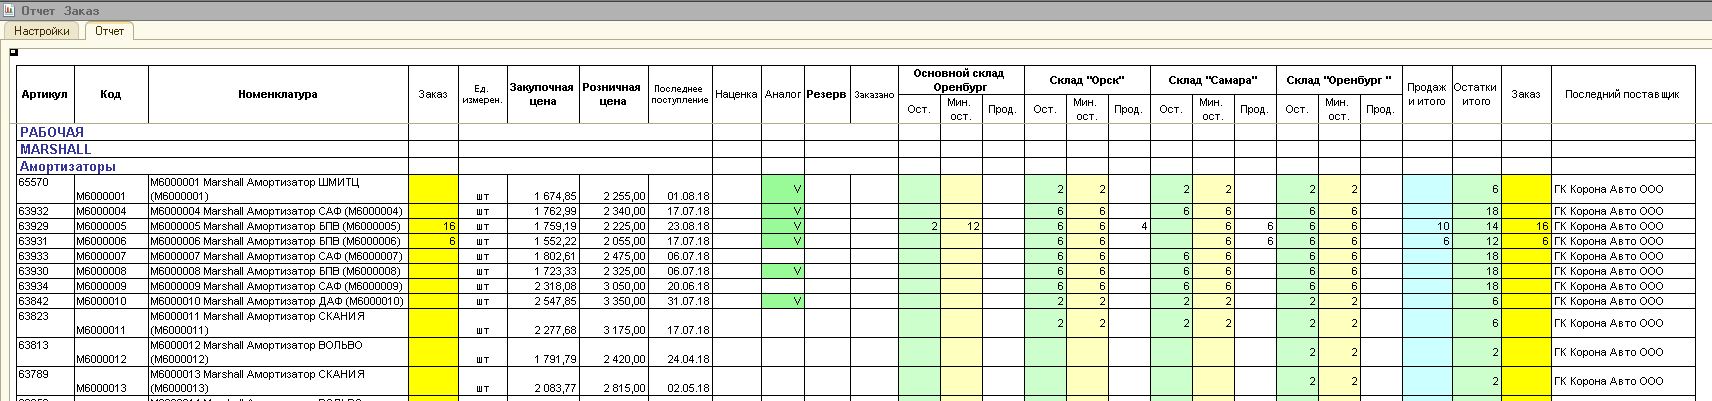This screenshot has width=1712, height=401.
Task: Collapse header group with the small square marker
Action: tap(14, 52)
